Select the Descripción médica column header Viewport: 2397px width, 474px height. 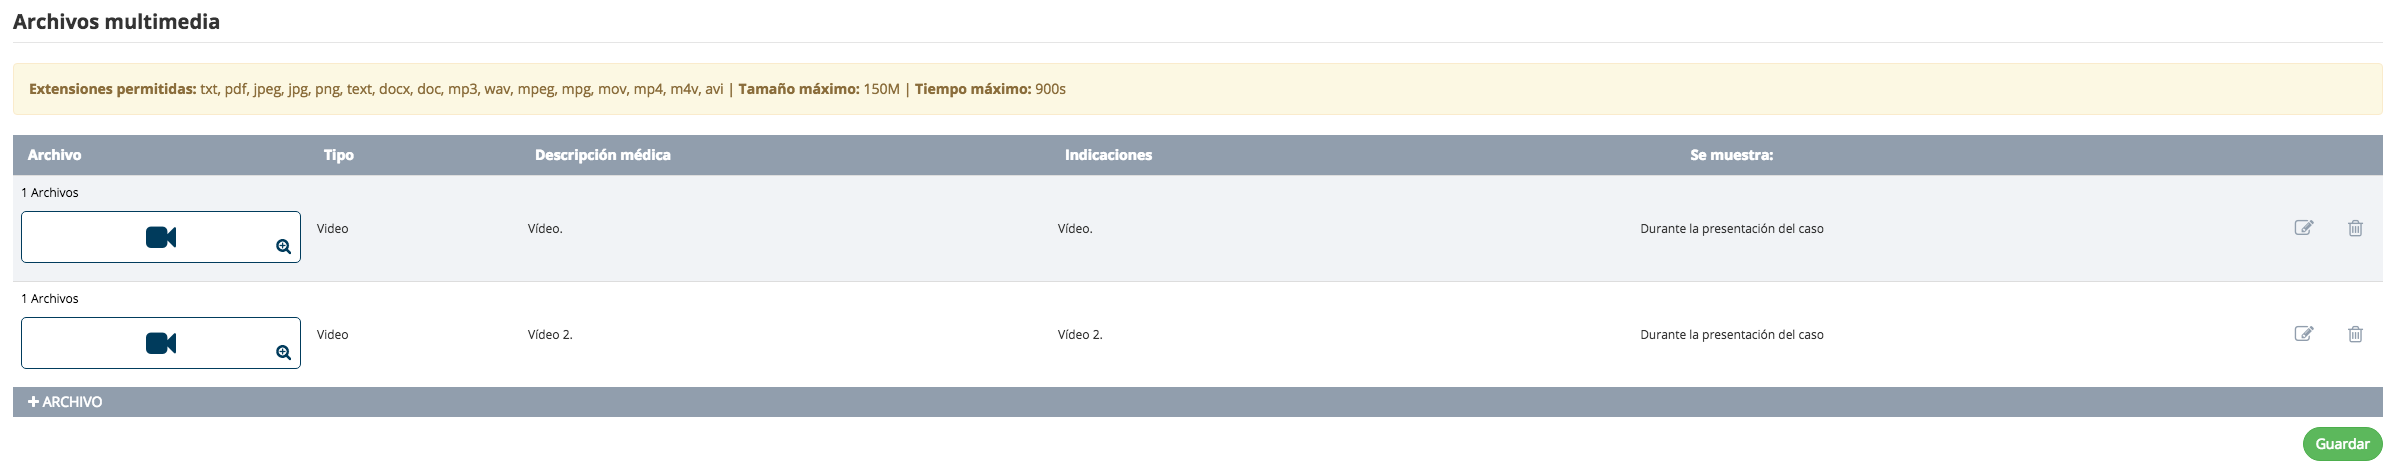tap(603, 155)
